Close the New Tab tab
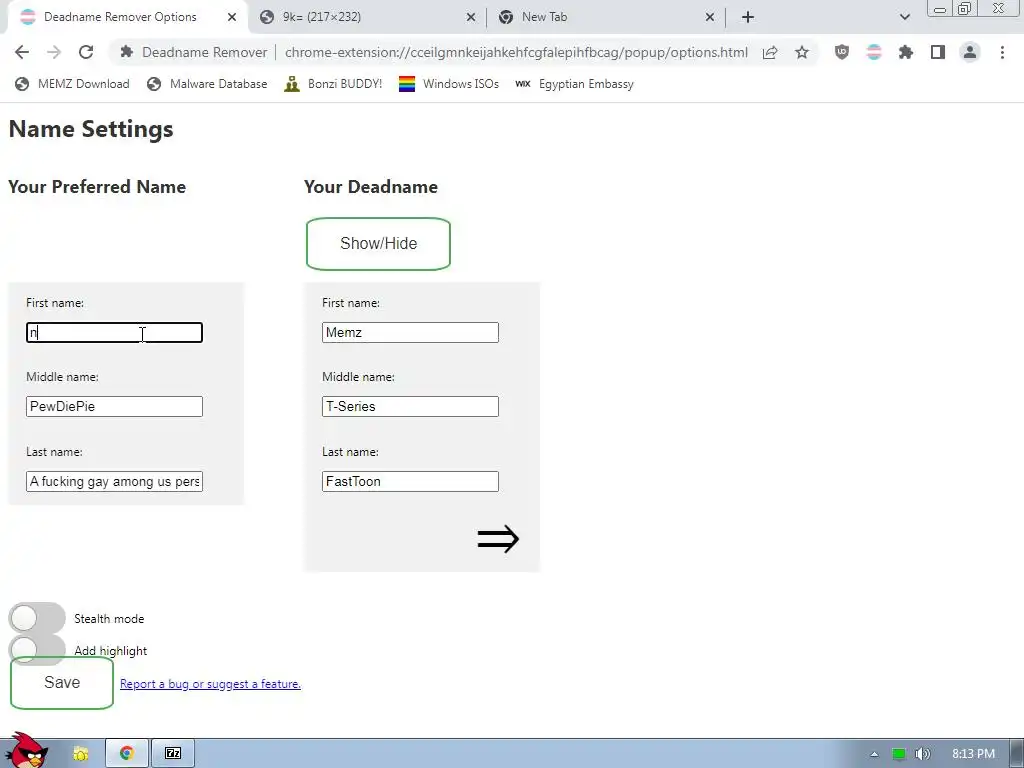Image resolution: width=1024 pixels, height=768 pixels. (x=710, y=17)
